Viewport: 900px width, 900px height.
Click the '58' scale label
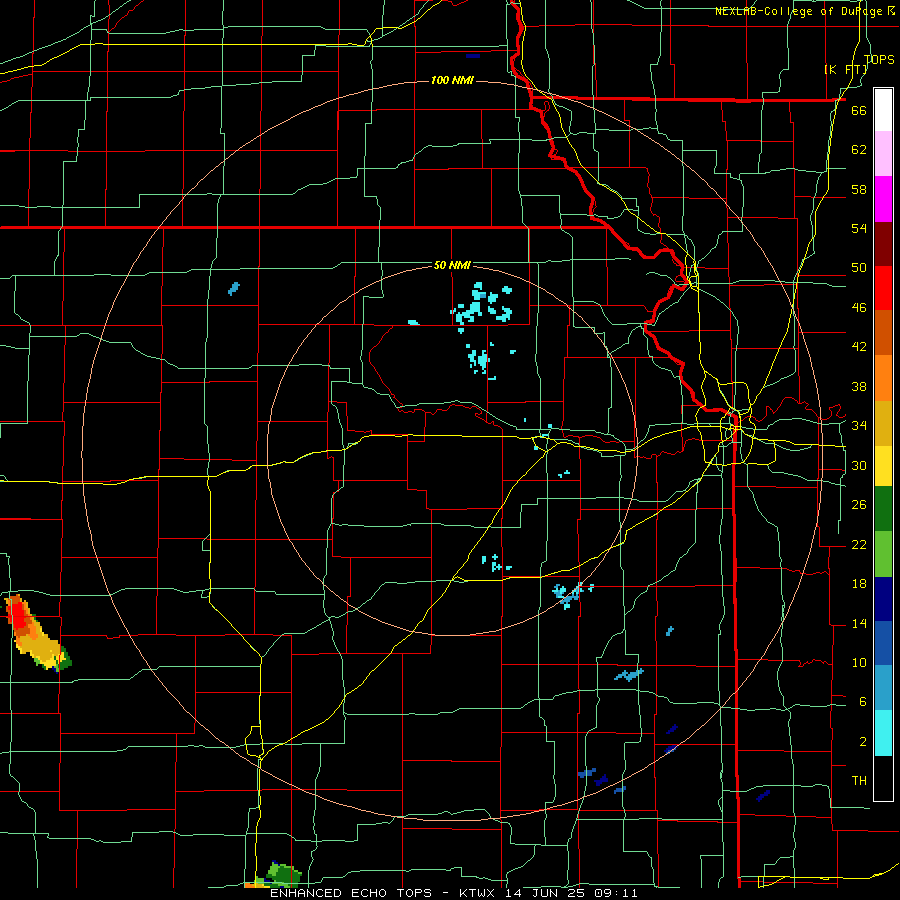[859, 189]
